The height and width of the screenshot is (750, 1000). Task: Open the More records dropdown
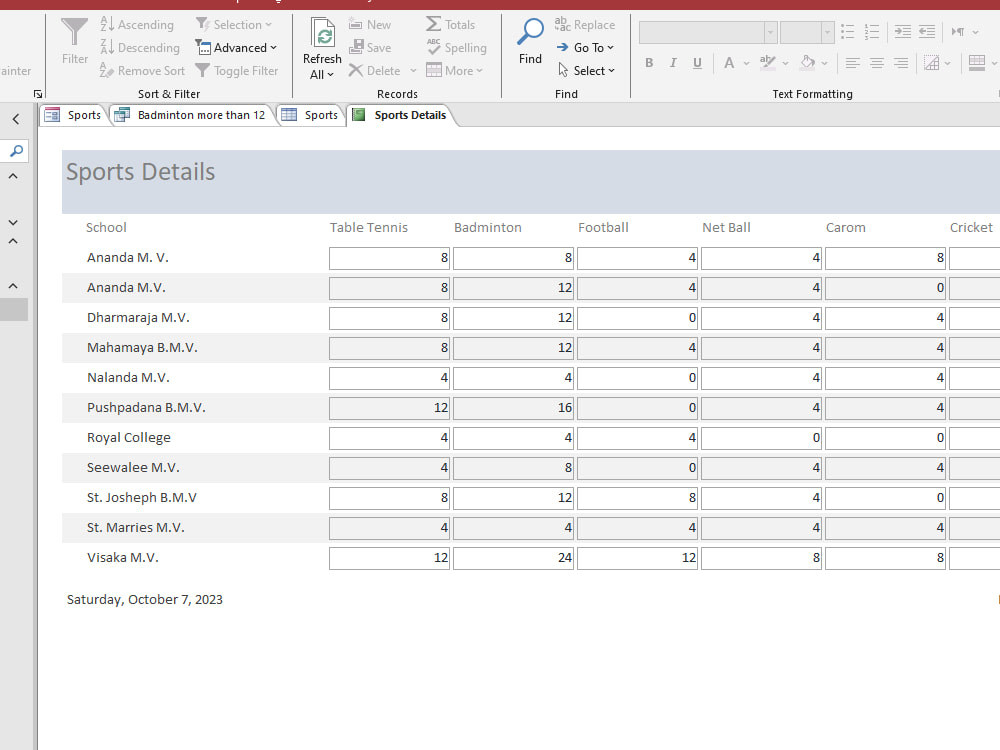(456, 70)
